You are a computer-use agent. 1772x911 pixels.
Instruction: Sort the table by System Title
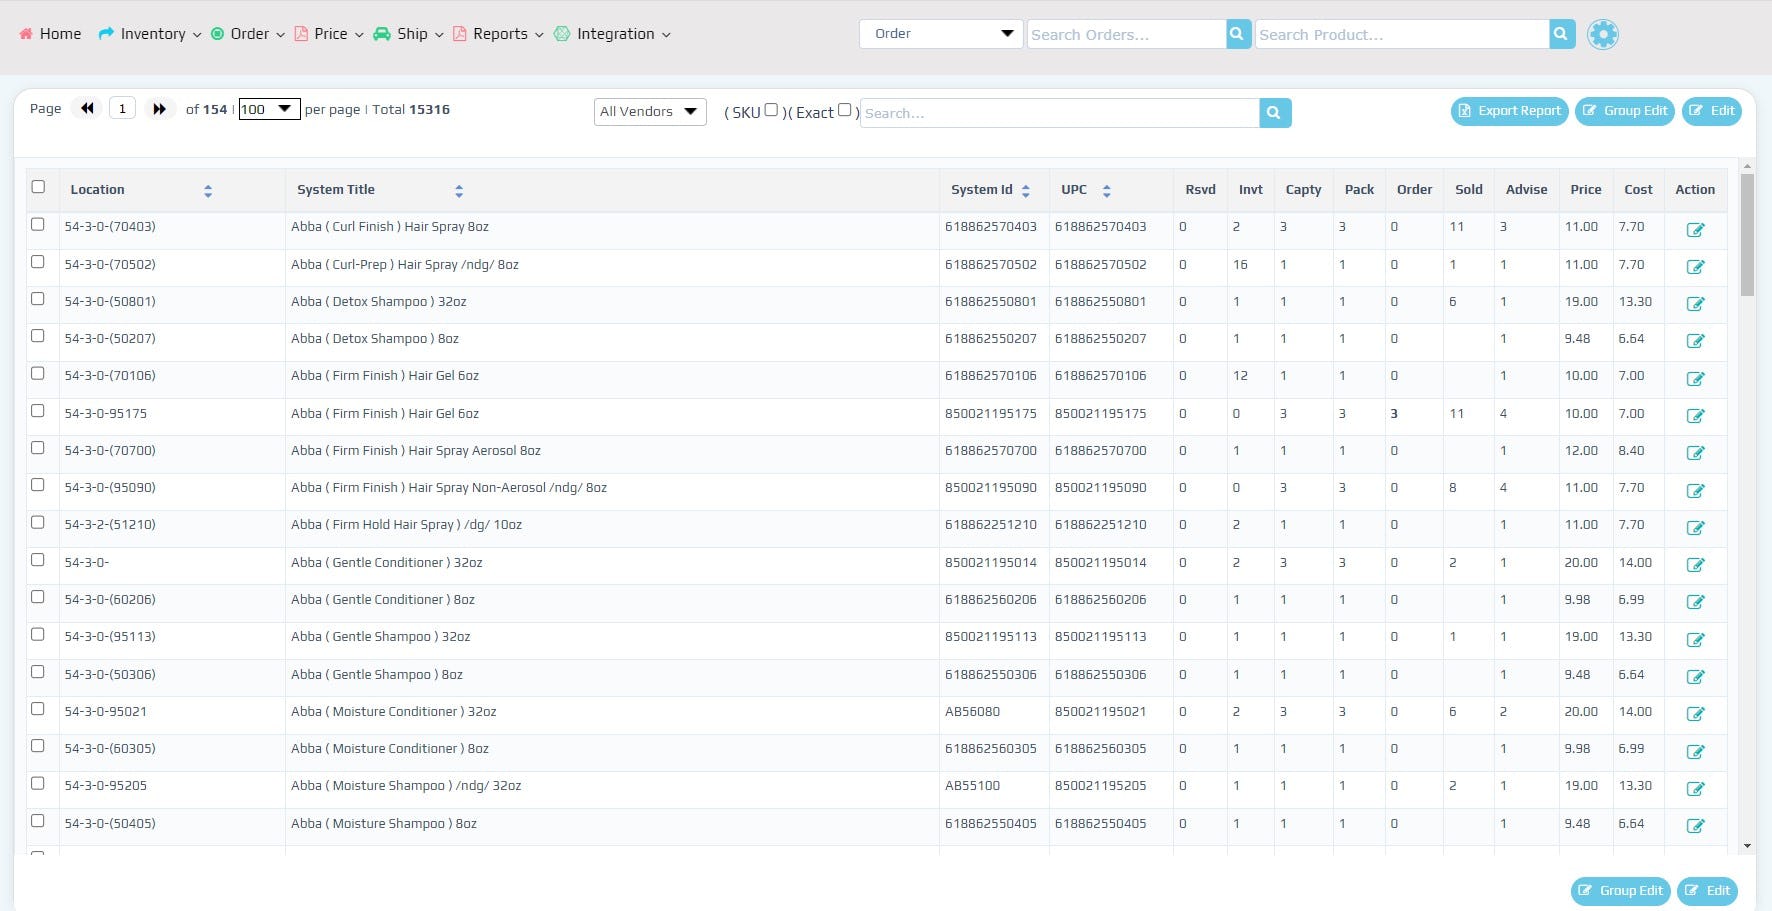coord(459,189)
